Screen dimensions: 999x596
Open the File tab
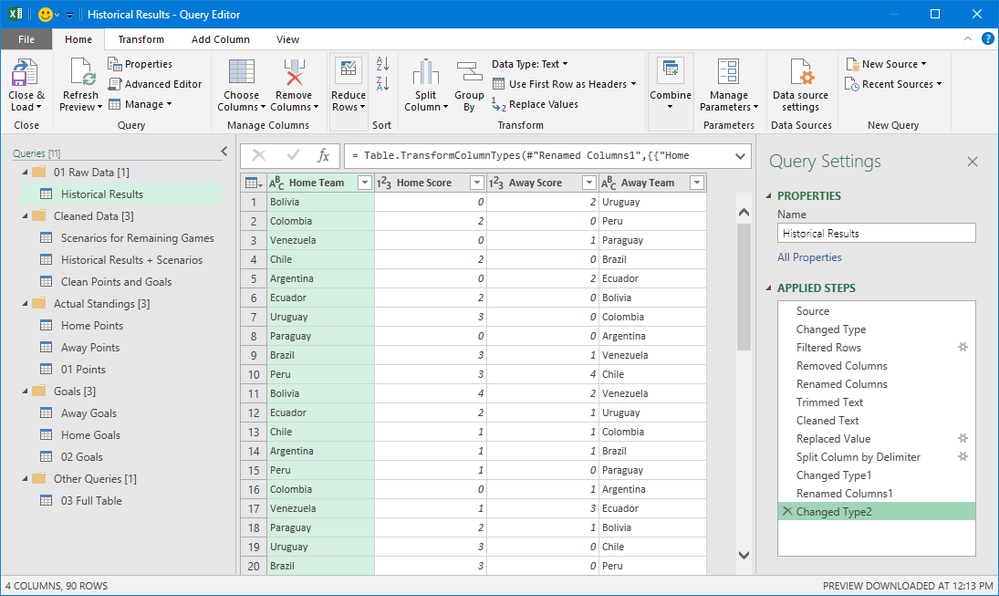tap(26, 40)
